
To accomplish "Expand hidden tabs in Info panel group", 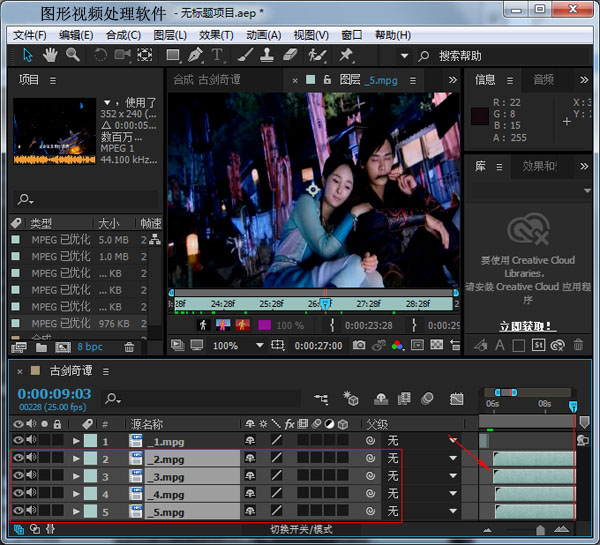I will coord(584,80).
